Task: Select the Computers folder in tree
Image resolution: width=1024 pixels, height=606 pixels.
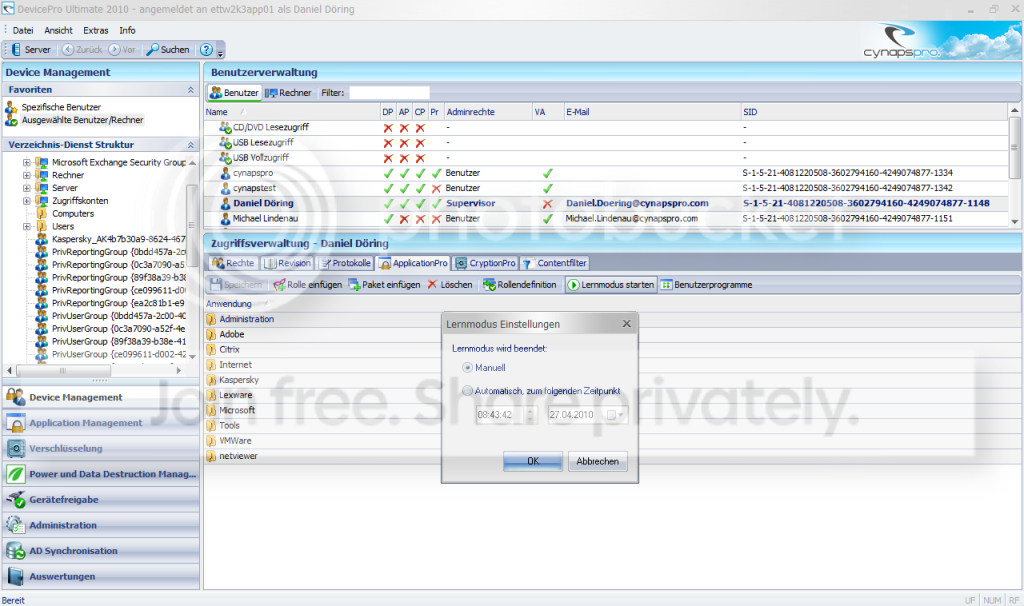Action: [x=72, y=214]
